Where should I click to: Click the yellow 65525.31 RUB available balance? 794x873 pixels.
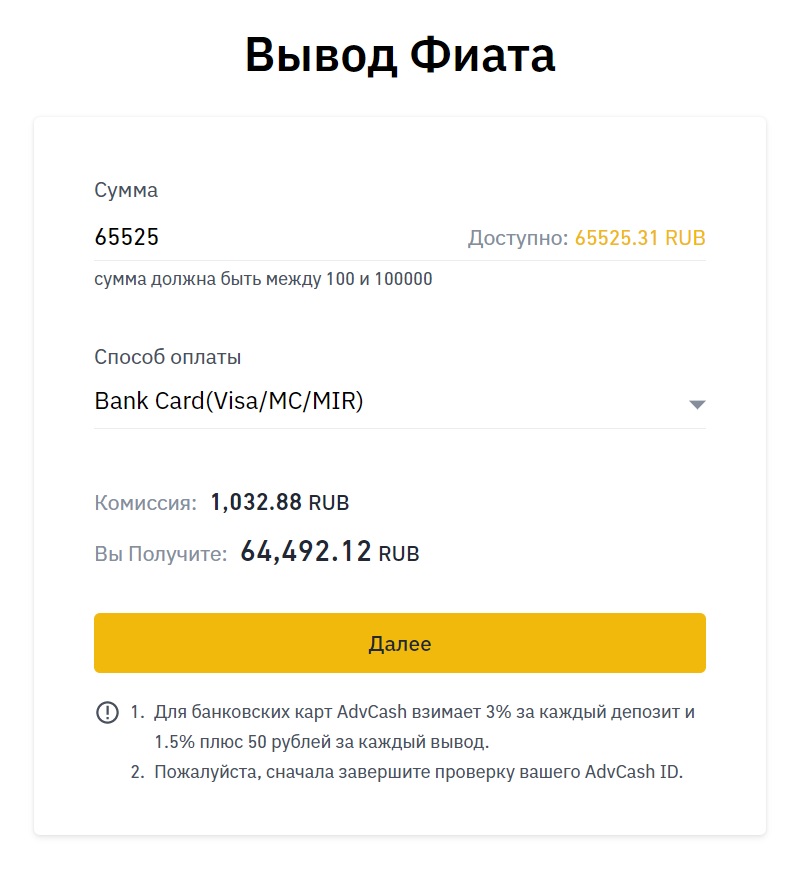pos(640,238)
